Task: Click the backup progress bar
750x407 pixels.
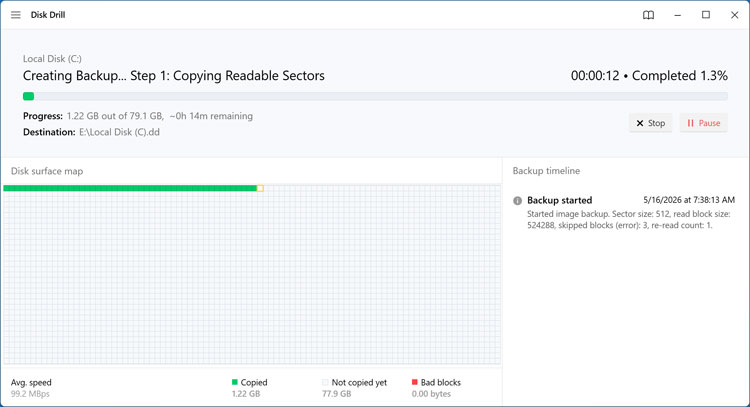Action: coord(375,96)
